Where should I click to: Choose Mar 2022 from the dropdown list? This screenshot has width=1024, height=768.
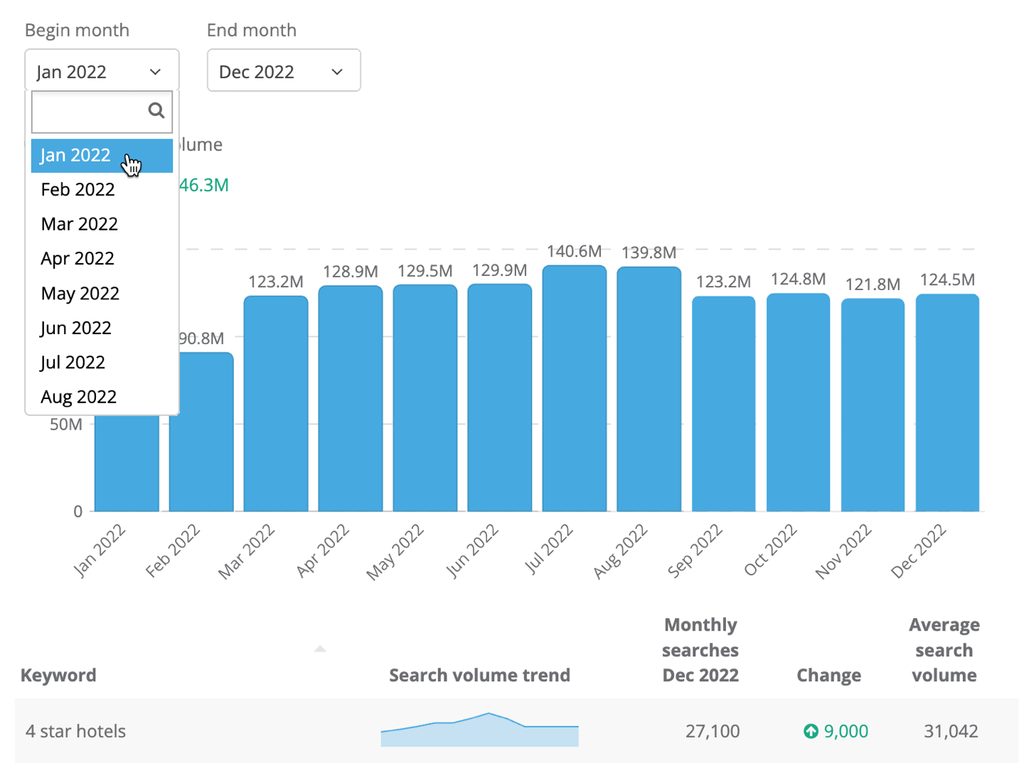pos(102,224)
